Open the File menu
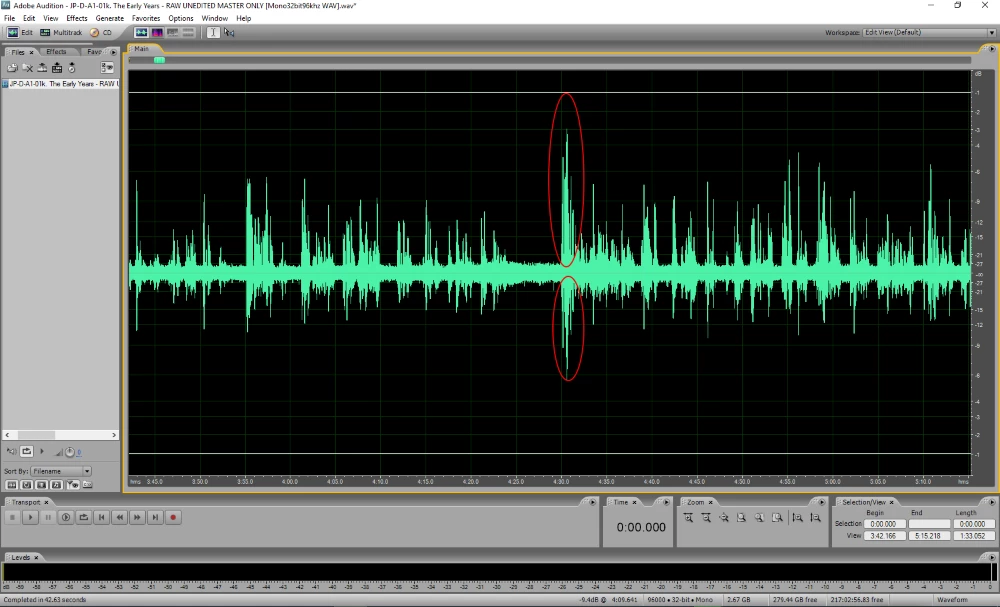The image size is (1000, 607). tap(10, 18)
